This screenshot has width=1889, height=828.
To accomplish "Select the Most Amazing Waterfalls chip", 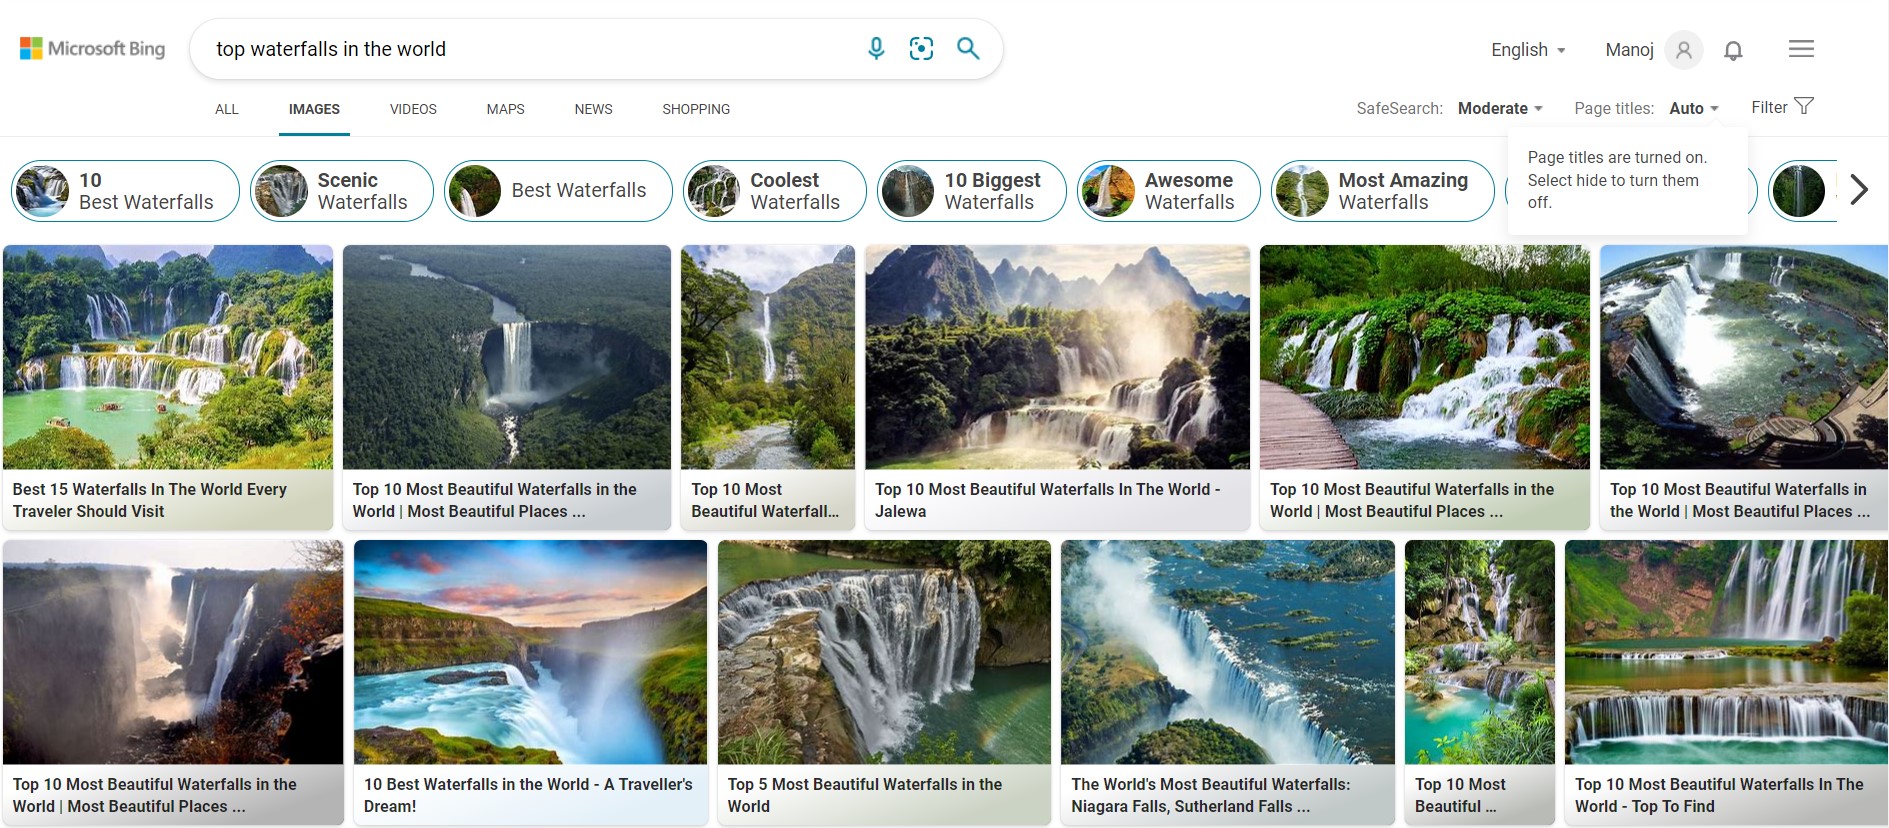I will click(x=1383, y=190).
